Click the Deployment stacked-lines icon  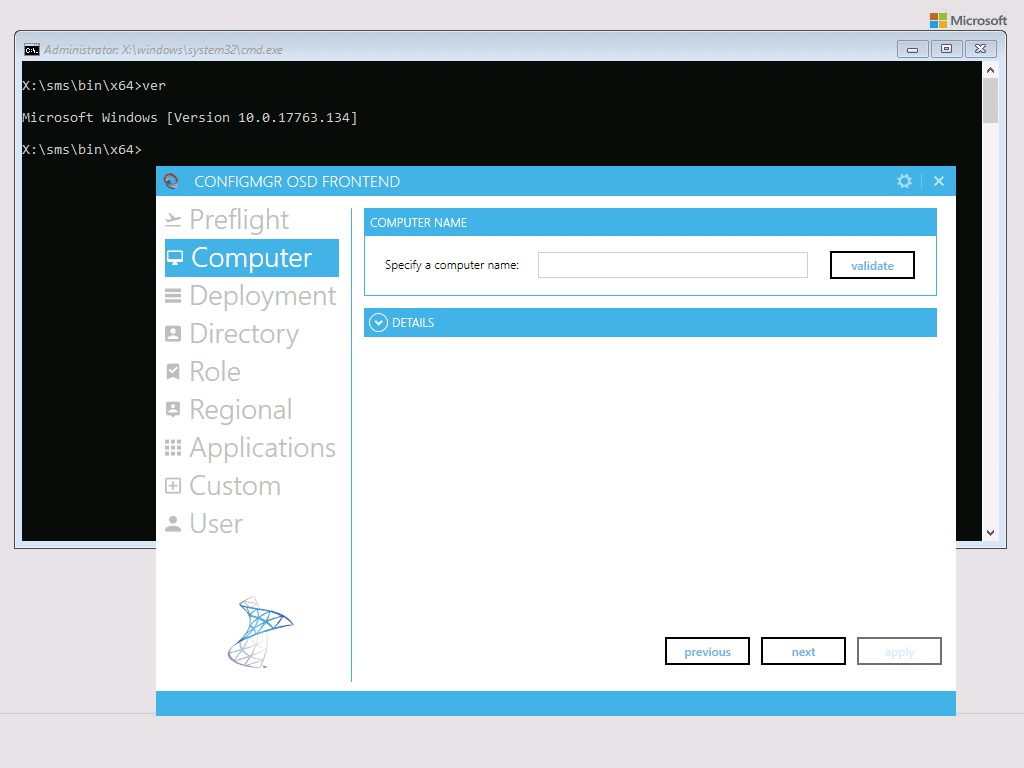173,296
